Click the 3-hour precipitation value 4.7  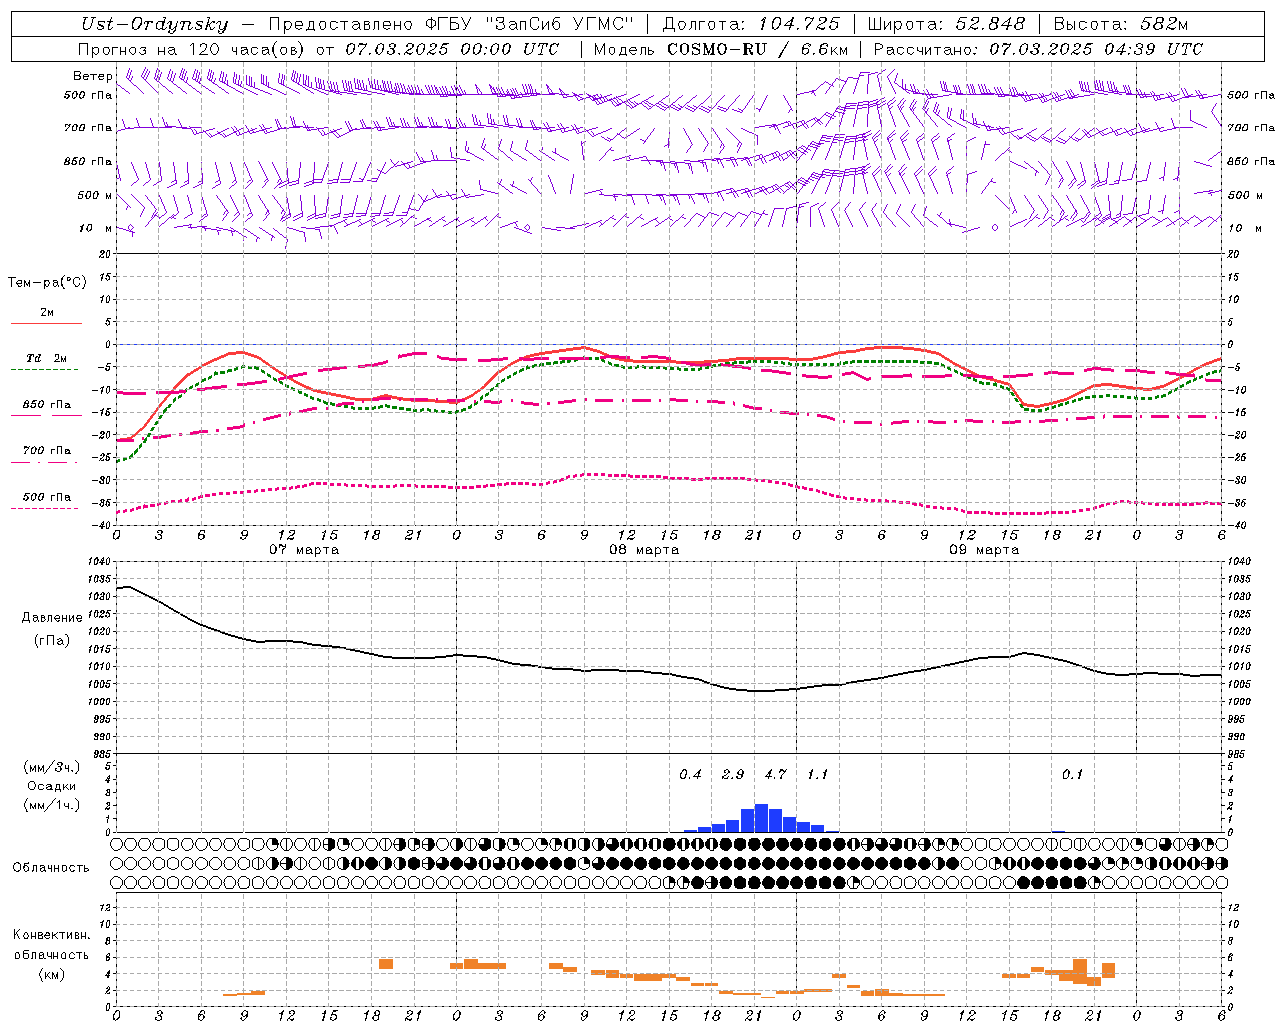(x=775, y=775)
